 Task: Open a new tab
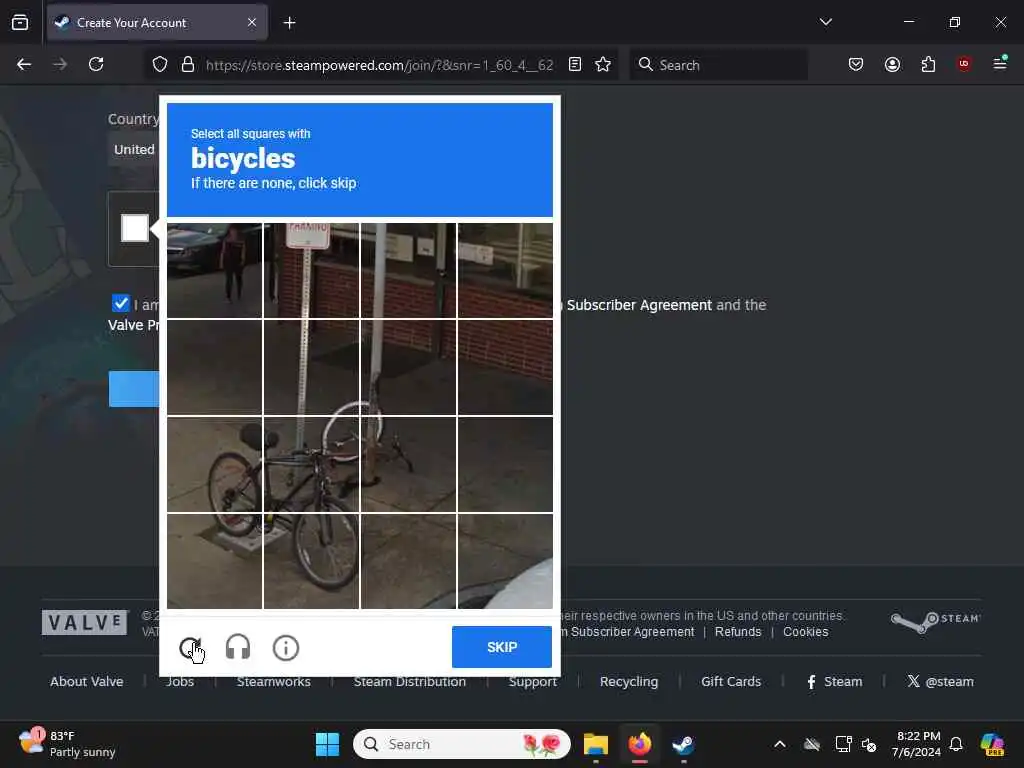[289, 23]
